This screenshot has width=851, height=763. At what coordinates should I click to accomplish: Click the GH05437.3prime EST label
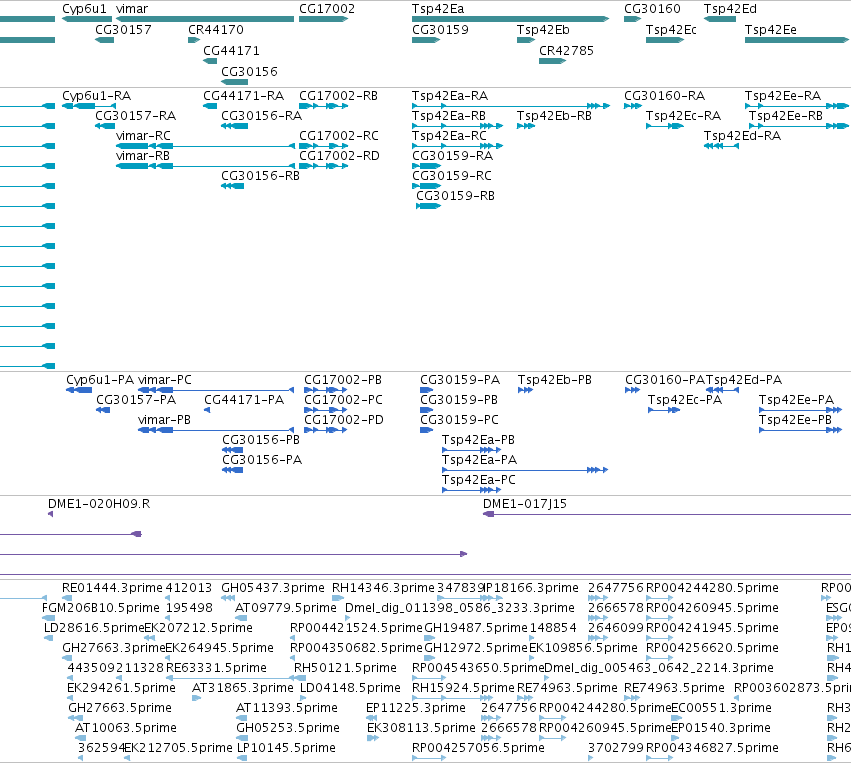coord(273,588)
